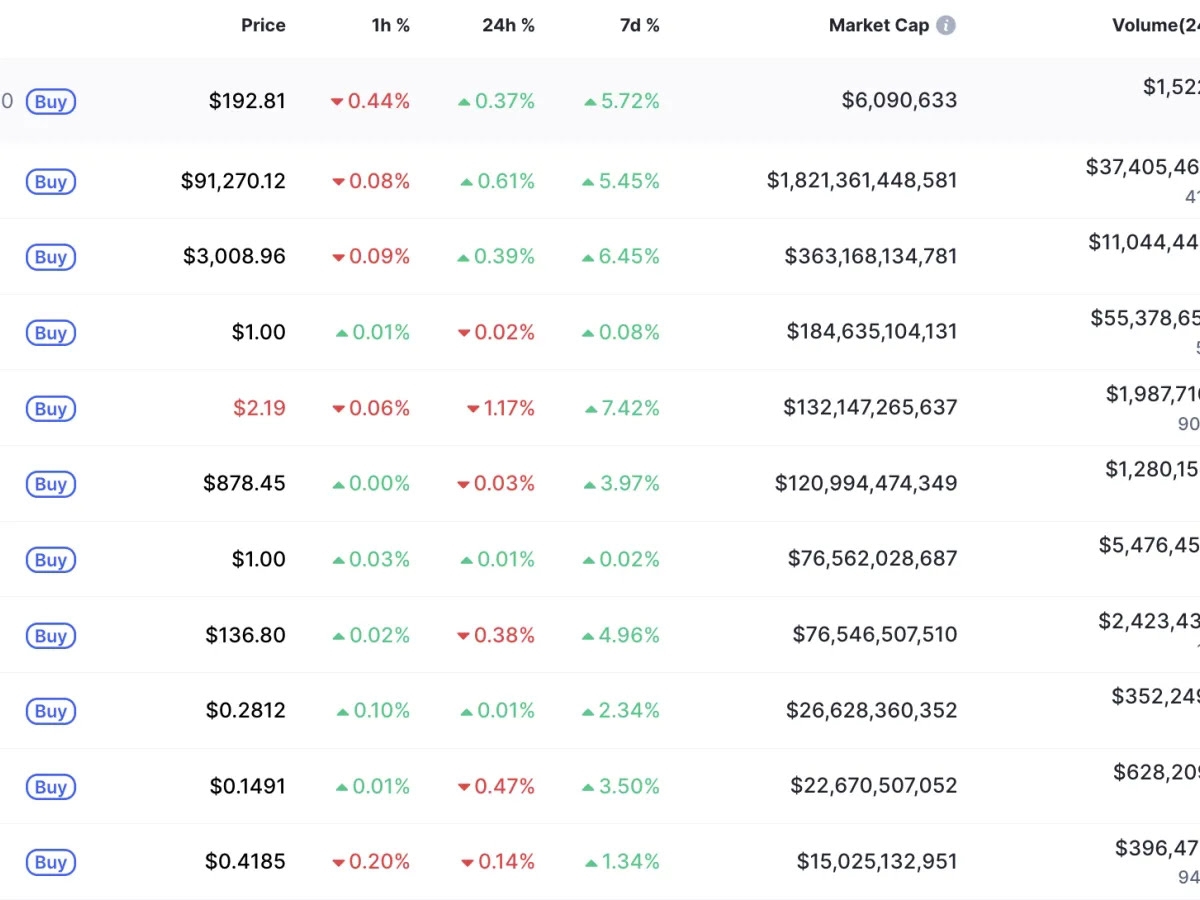Sort by Volume(24h) column header
The height and width of the screenshot is (900, 1200).
pyautogui.click(x=1156, y=26)
